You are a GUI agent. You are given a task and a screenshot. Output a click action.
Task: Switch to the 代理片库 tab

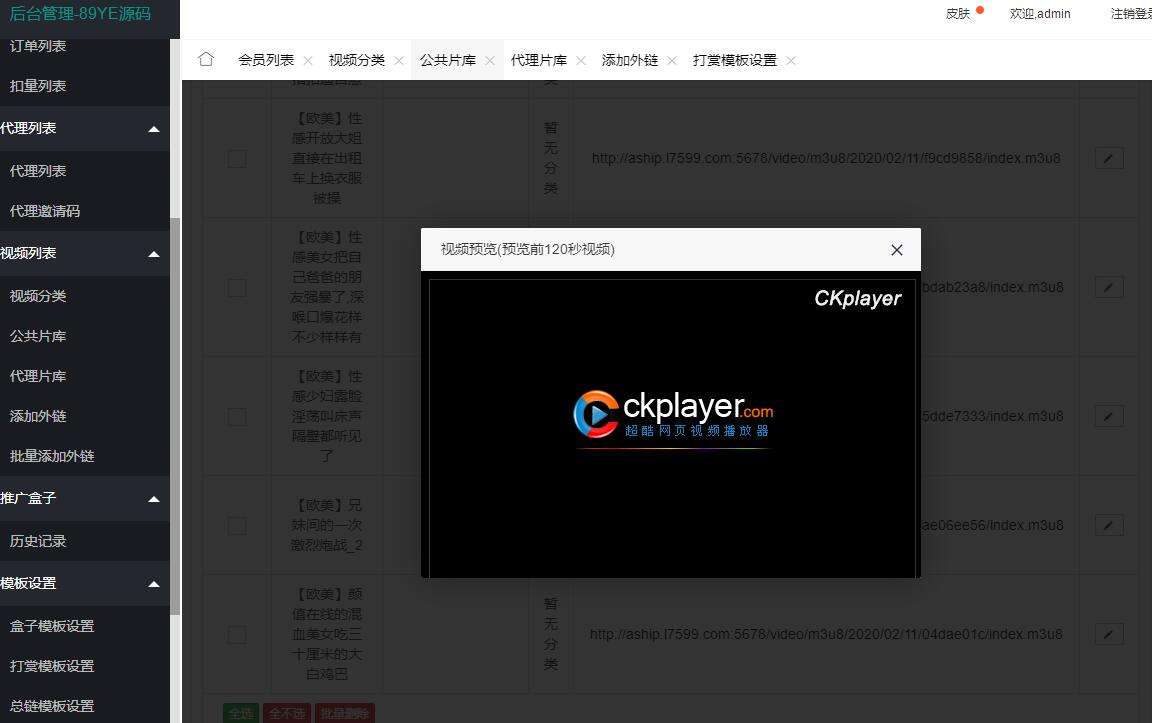pyautogui.click(x=539, y=60)
